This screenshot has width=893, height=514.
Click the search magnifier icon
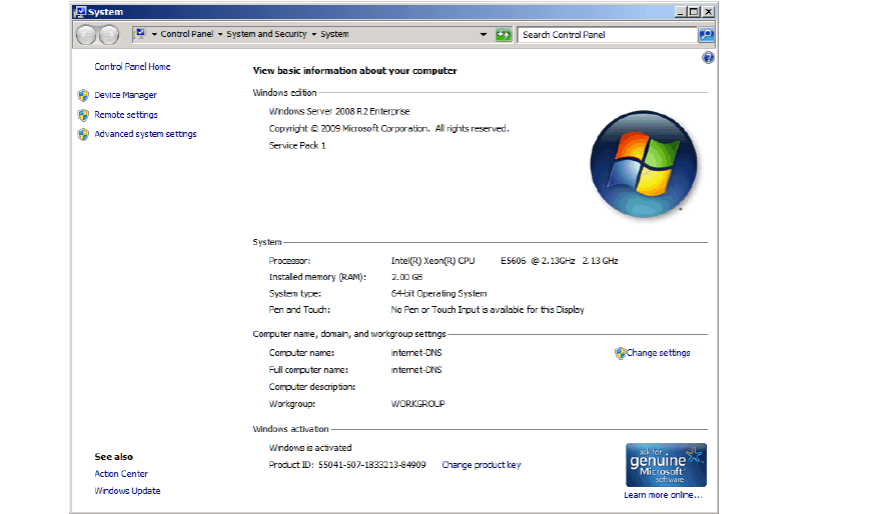tap(706, 35)
